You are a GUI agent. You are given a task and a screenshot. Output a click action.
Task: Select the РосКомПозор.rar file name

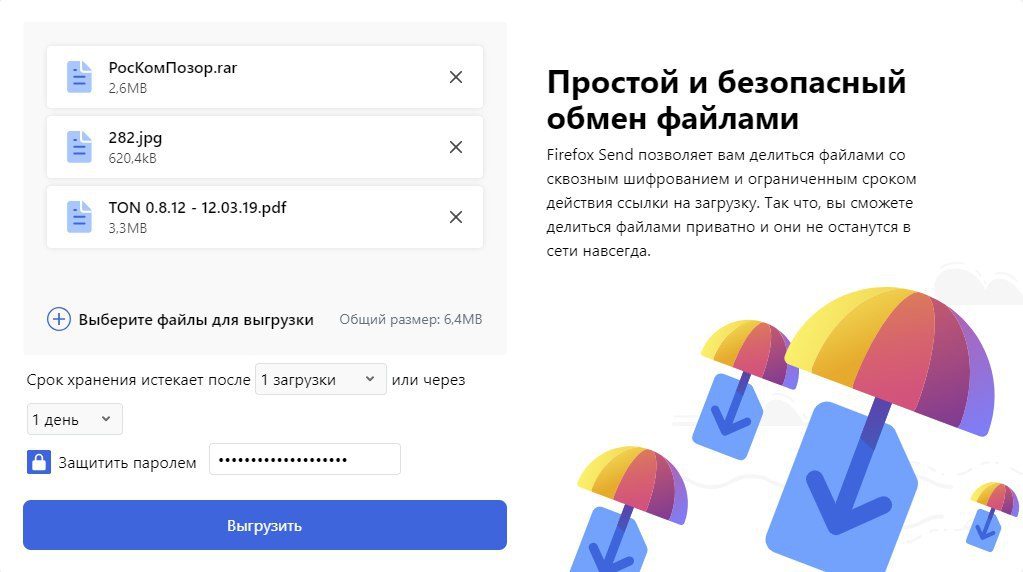tap(173, 69)
